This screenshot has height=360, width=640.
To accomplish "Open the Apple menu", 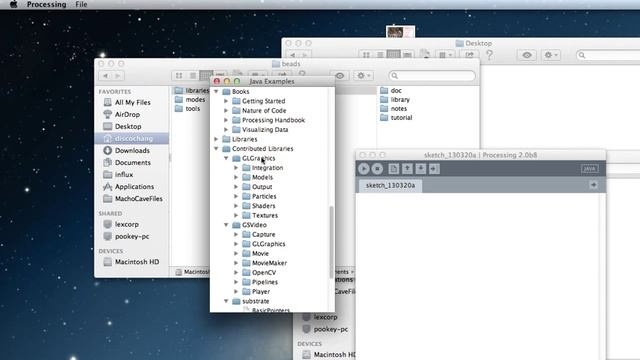I will click(13, 4).
